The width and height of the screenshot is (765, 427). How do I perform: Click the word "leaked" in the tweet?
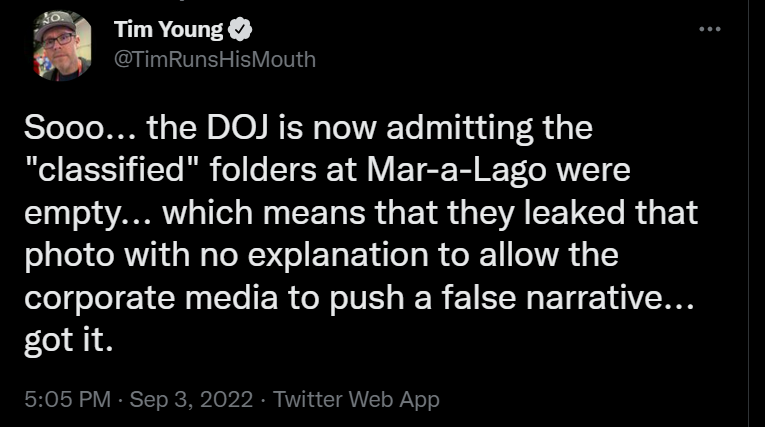[x=578, y=214]
